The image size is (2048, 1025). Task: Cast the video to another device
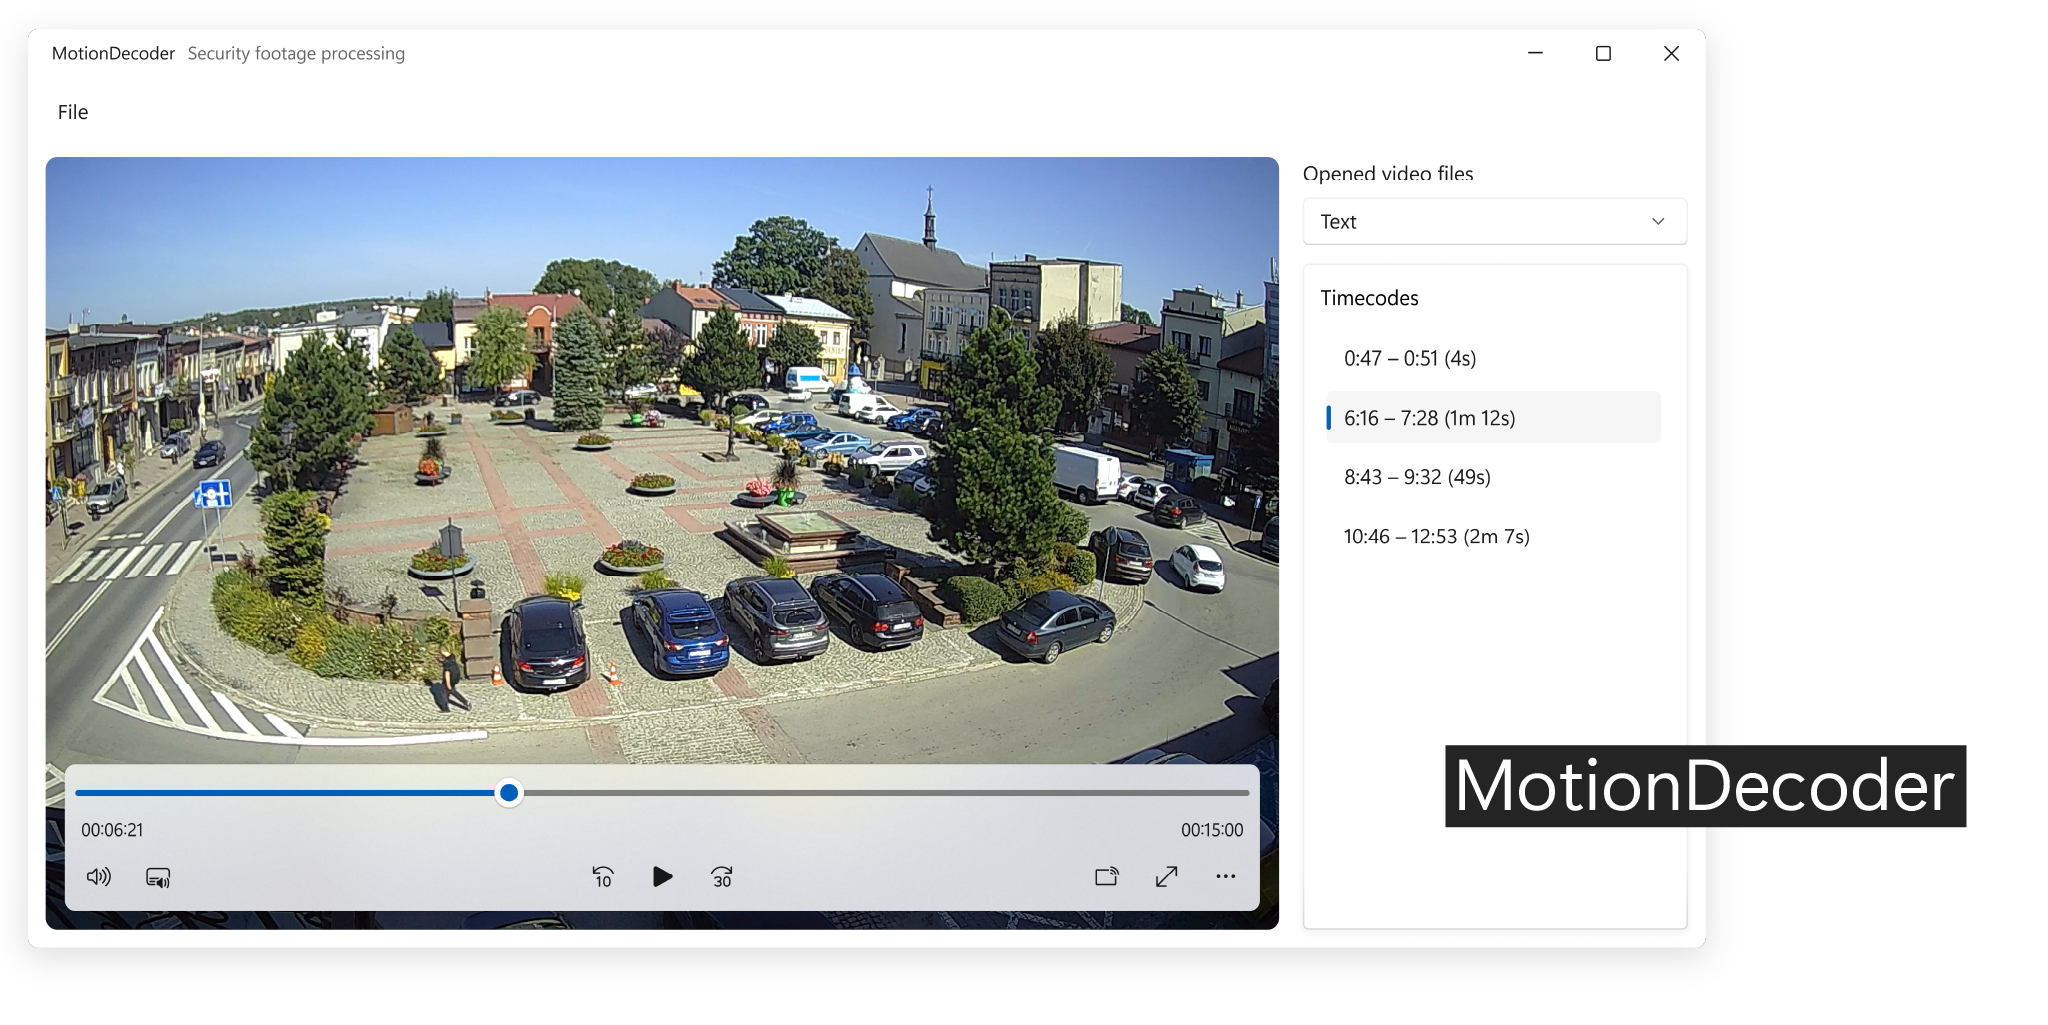click(1106, 877)
